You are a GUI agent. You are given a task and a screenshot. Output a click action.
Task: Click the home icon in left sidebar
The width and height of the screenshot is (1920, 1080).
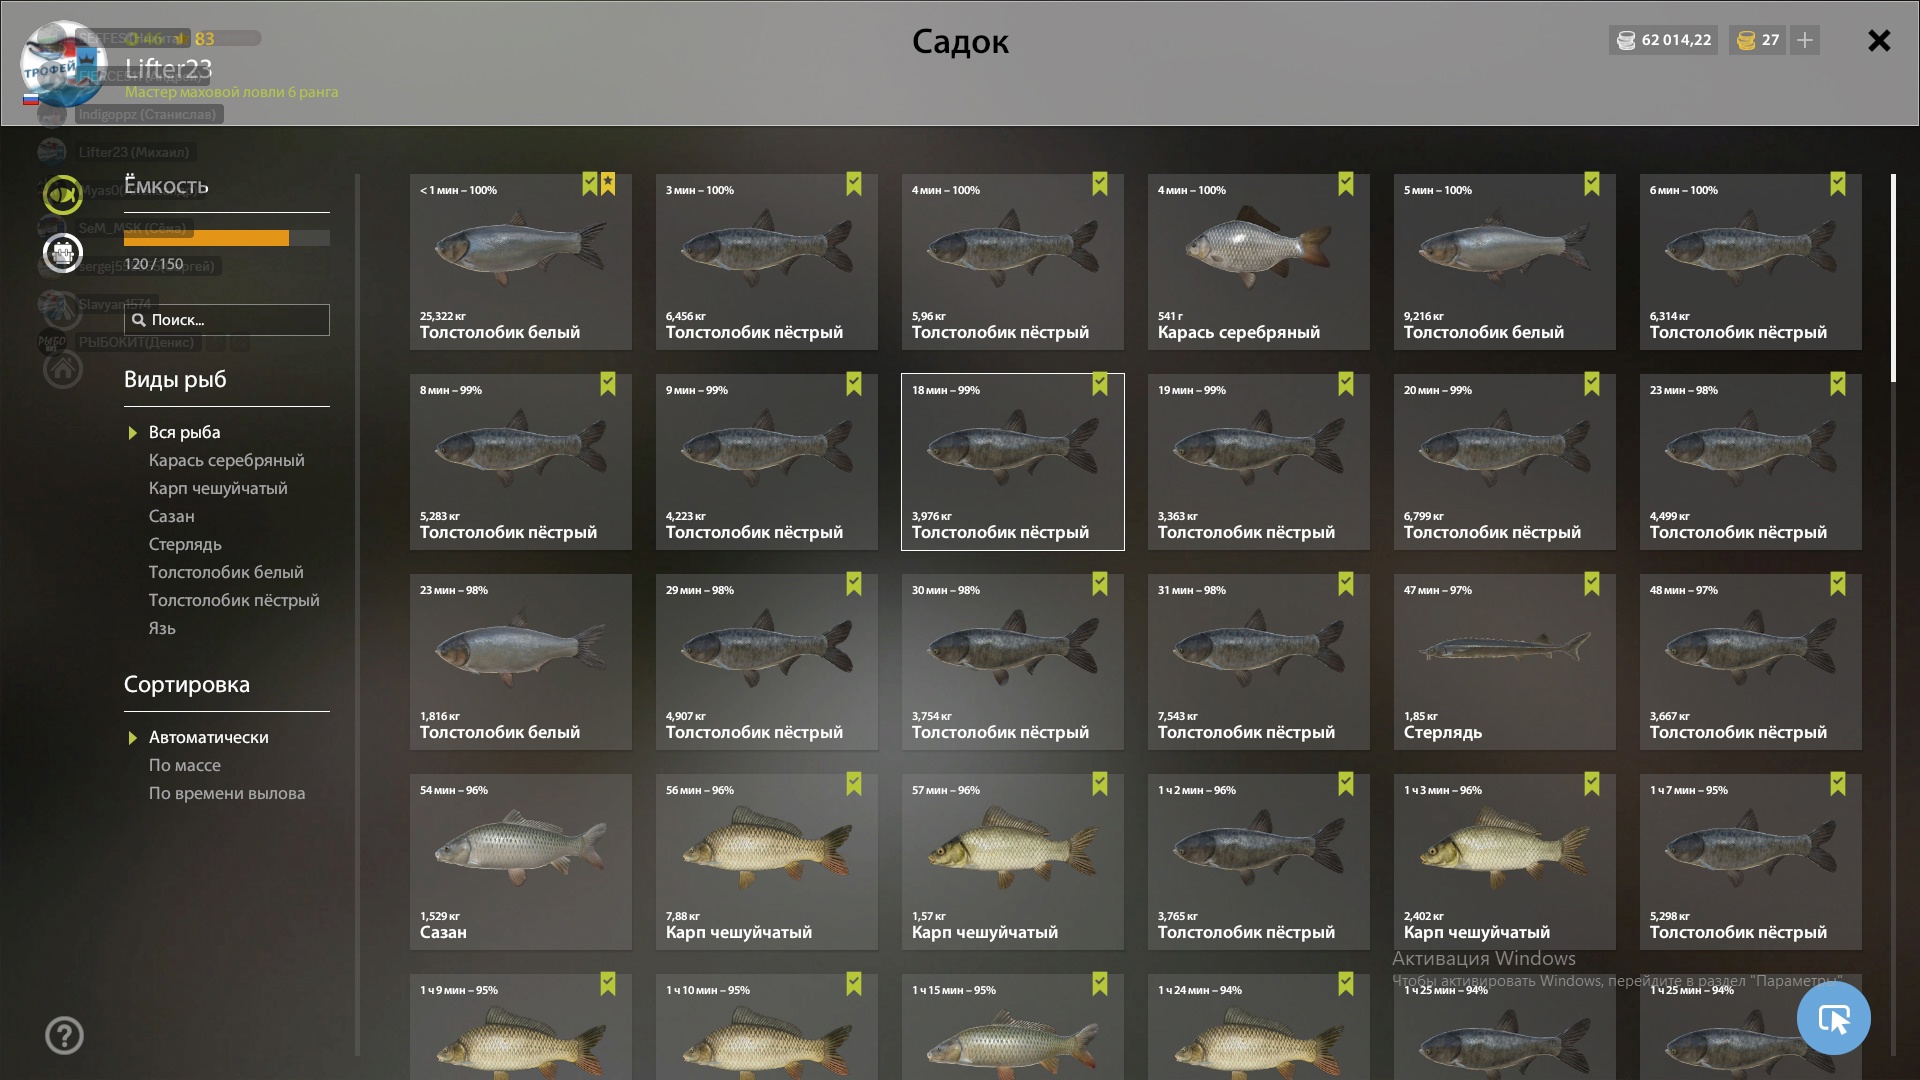(x=62, y=369)
